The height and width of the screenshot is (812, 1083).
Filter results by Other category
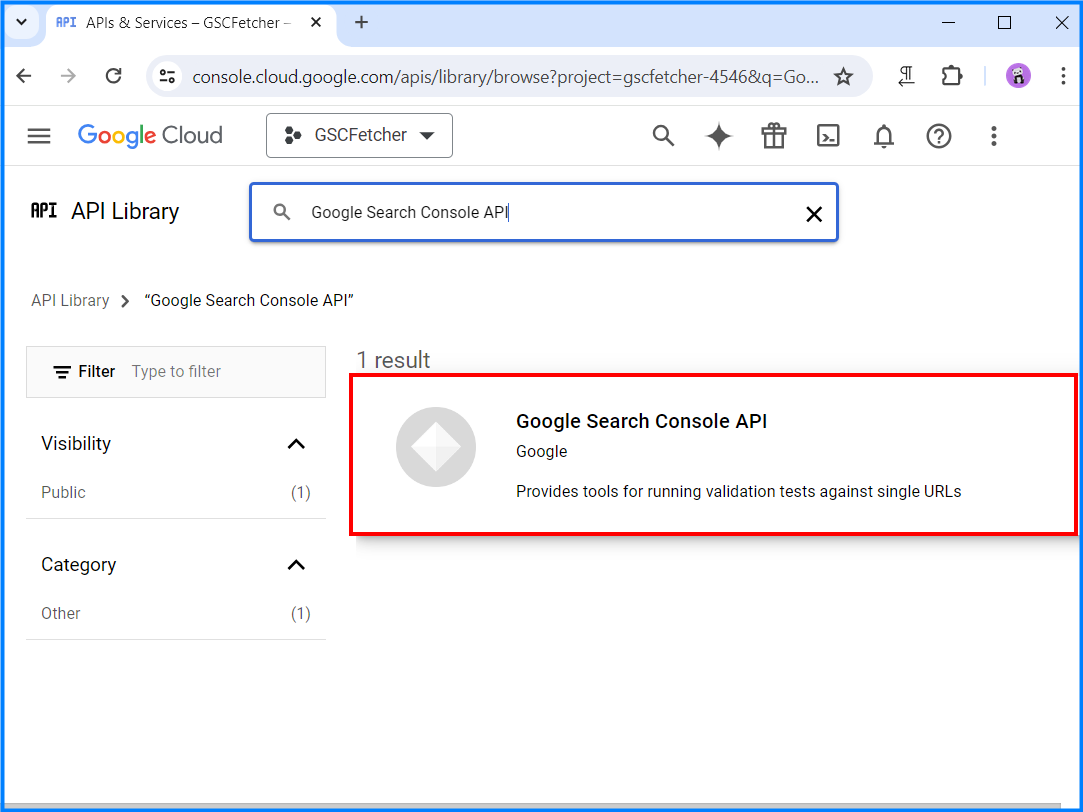coord(61,613)
